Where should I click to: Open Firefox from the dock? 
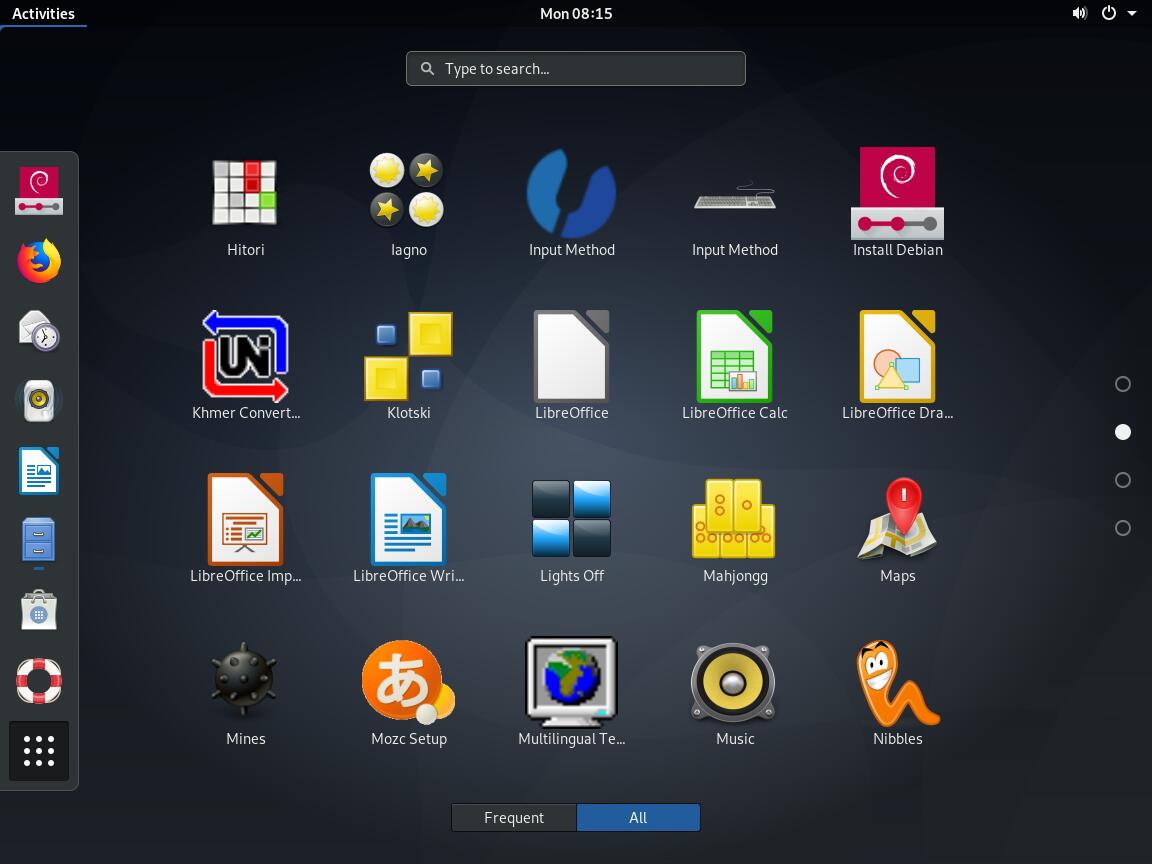click(39, 261)
